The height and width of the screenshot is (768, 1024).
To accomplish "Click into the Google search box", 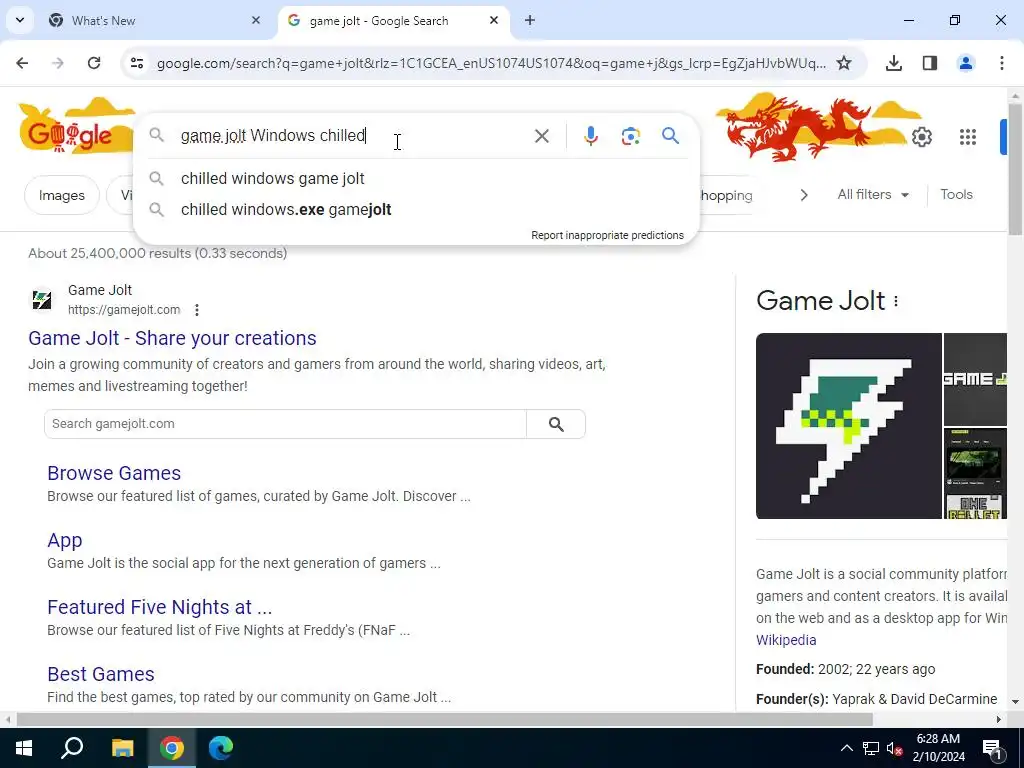I will [353, 136].
